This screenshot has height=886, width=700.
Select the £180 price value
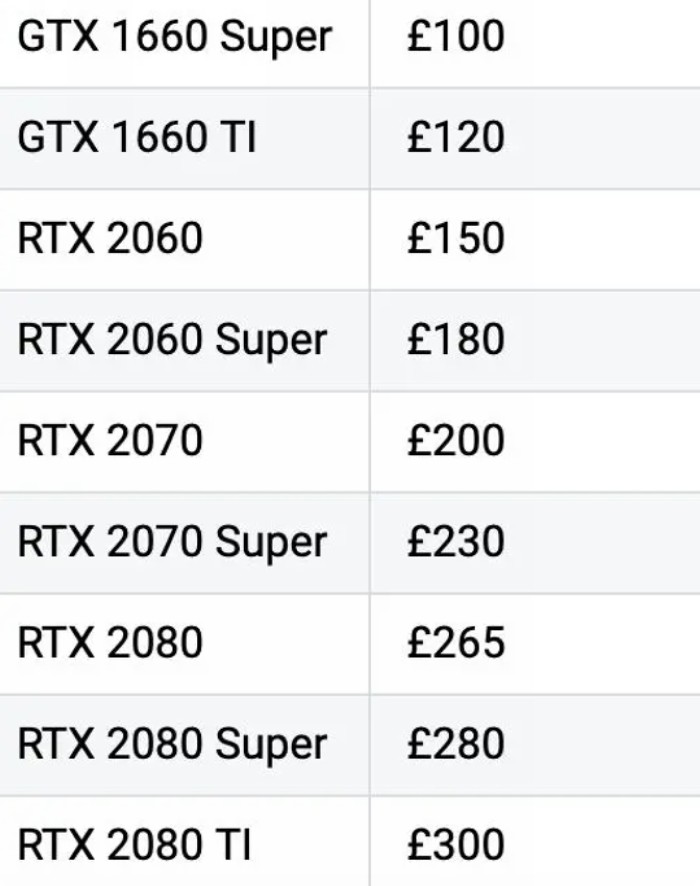coord(455,340)
